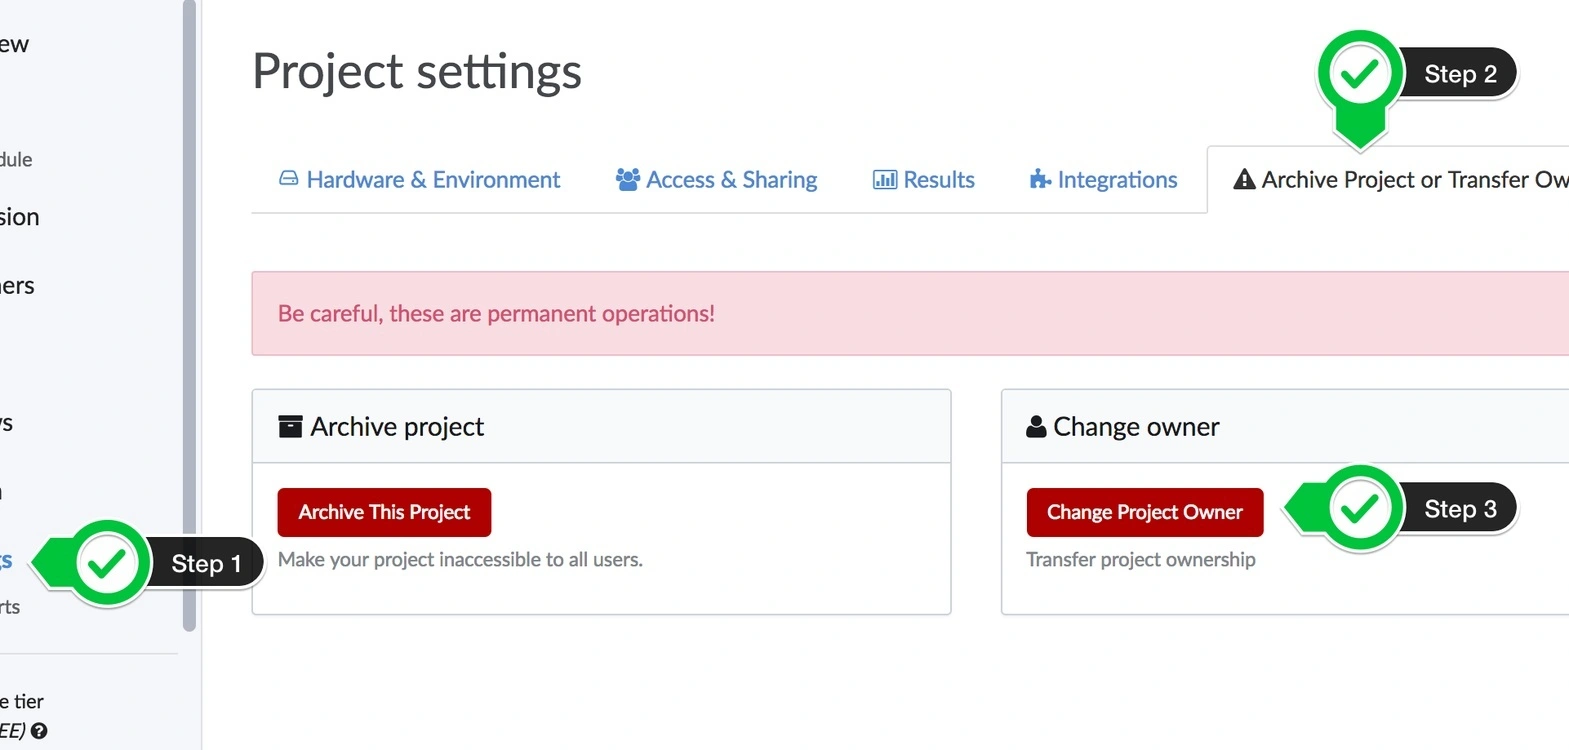Viewport: 1569px width, 750px height.
Task: Click the user silhouette icon beside Change owner
Action: click(1036, 427)
